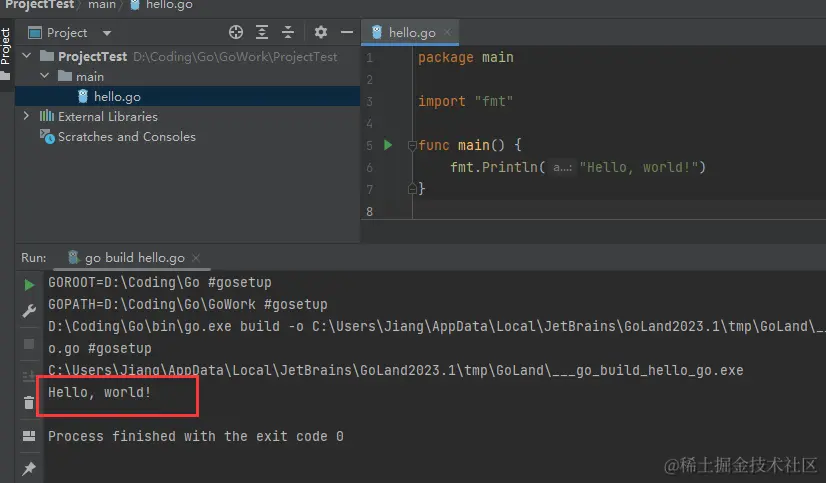Click the run gutter icon beside func main
This screenshot has width=826, height=483.
388,145
